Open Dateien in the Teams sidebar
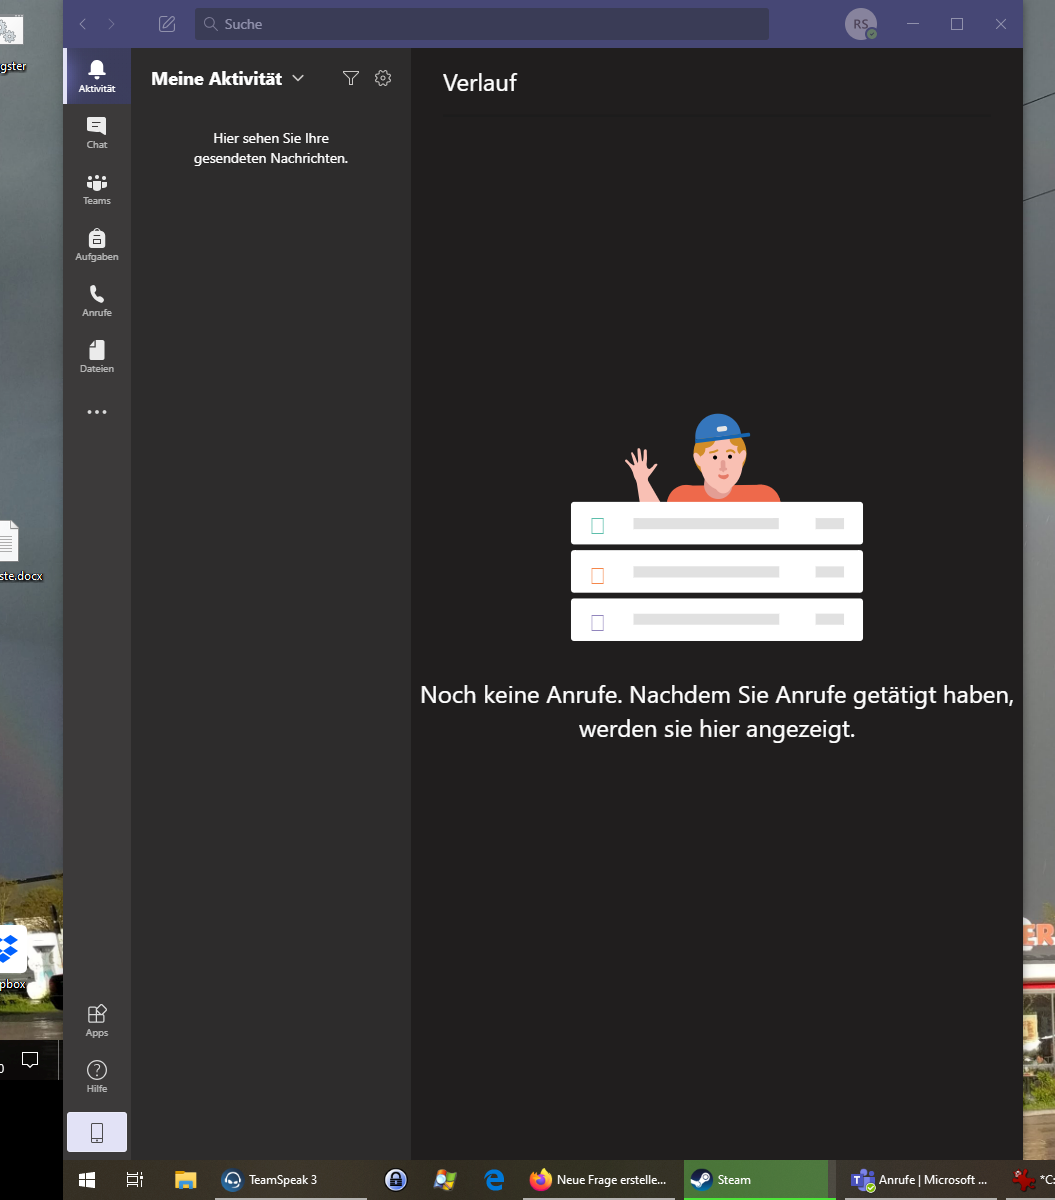Screen dimensions: 1055x1200 tap(97, 356)
